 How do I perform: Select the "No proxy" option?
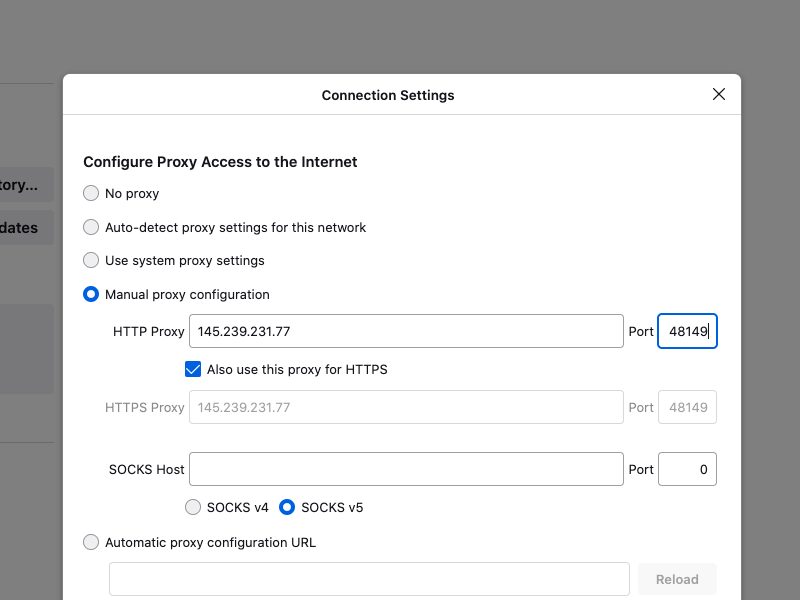91,193
